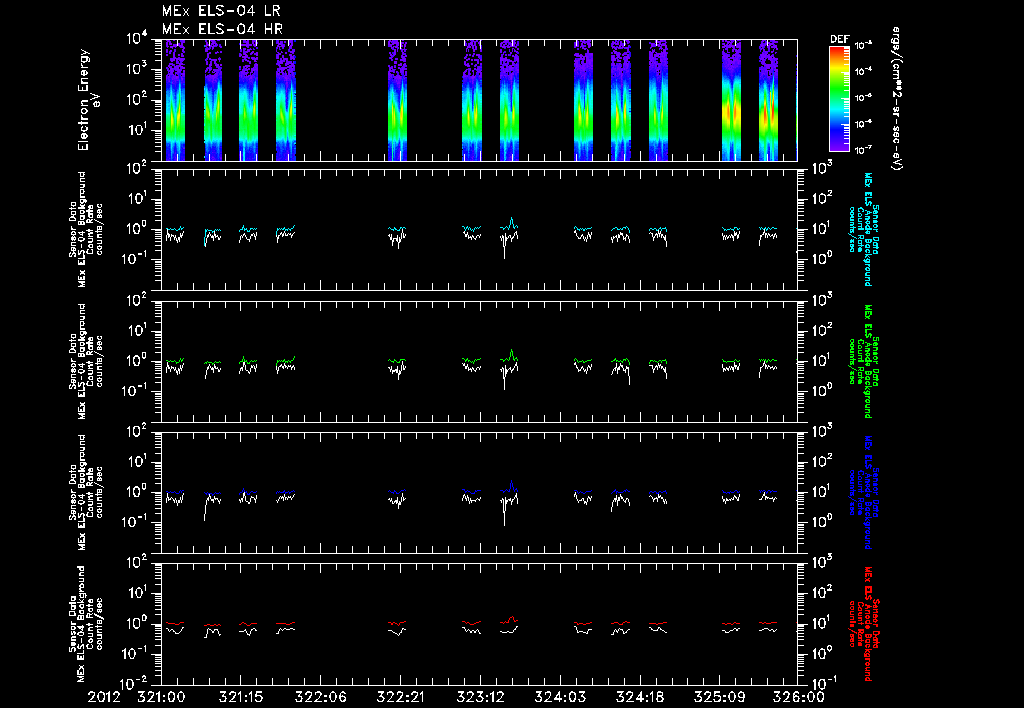Click the red trace bump in the bottom panel
The image size is (1024, 708).
(511, 619)
